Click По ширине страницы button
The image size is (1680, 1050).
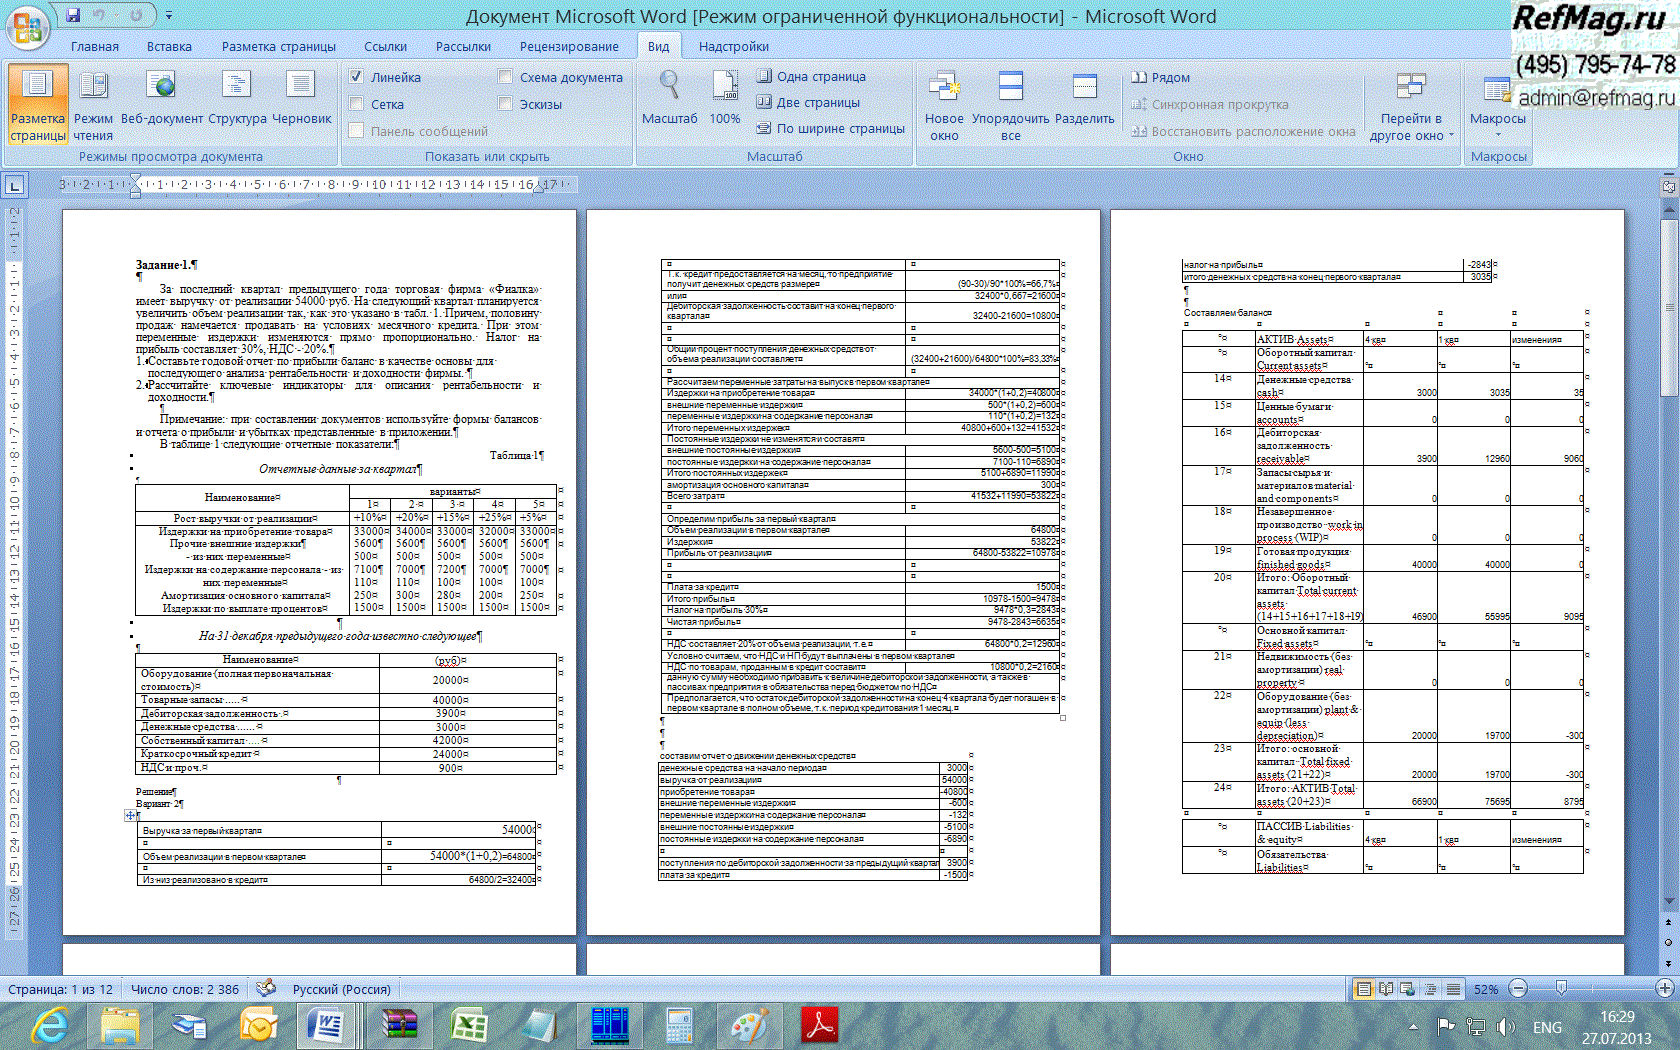tap(830, 128)
